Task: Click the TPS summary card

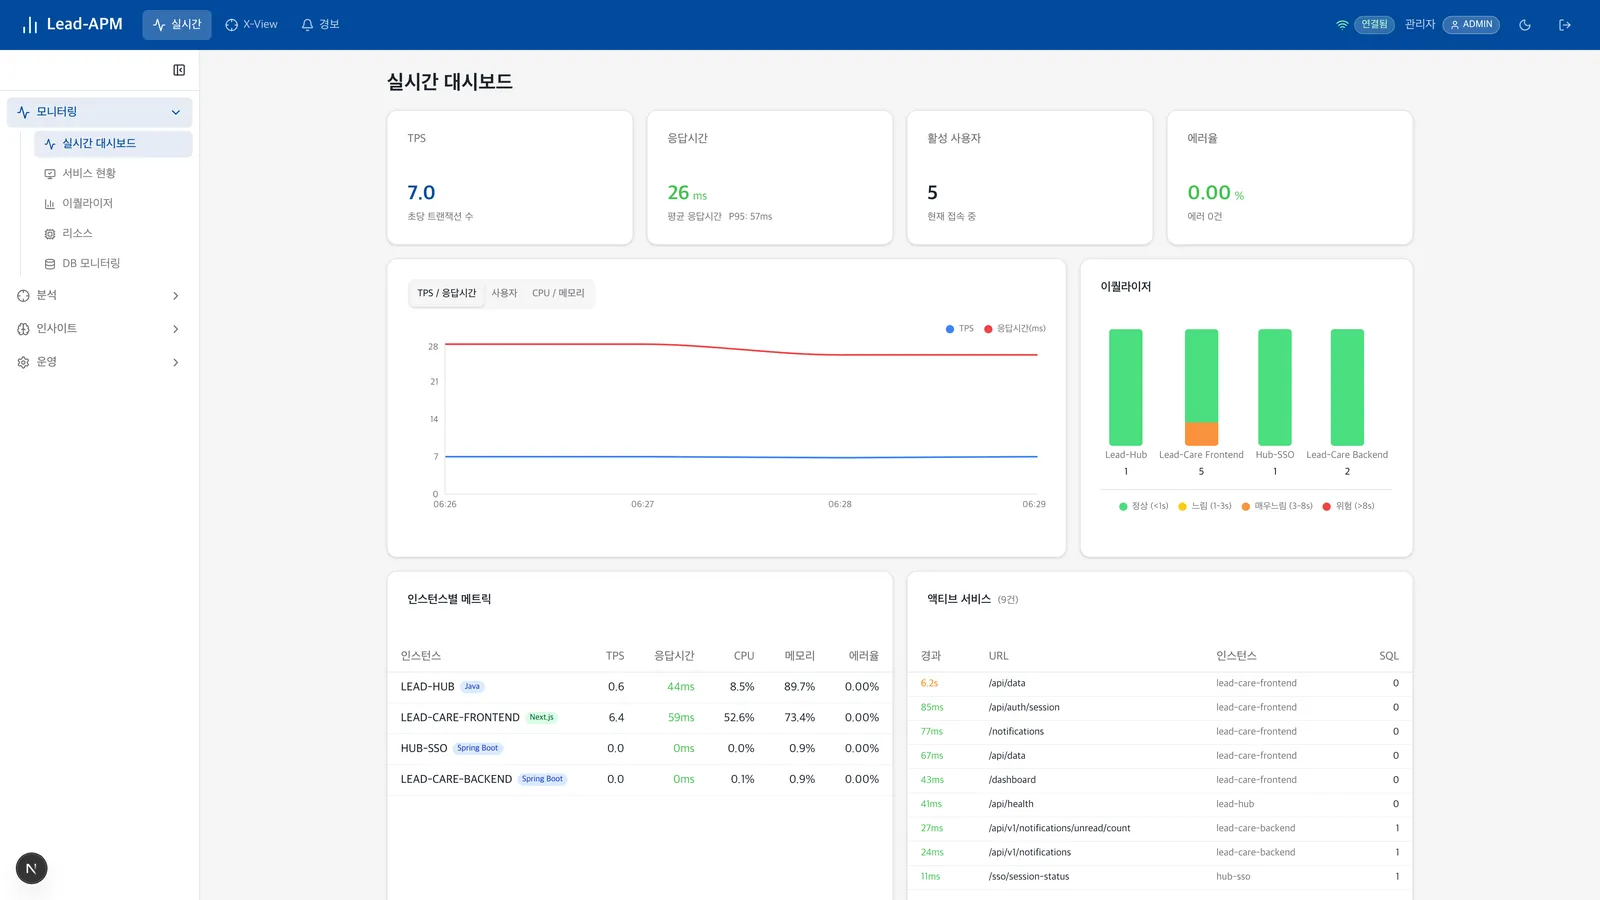Action: coord(510,178)
